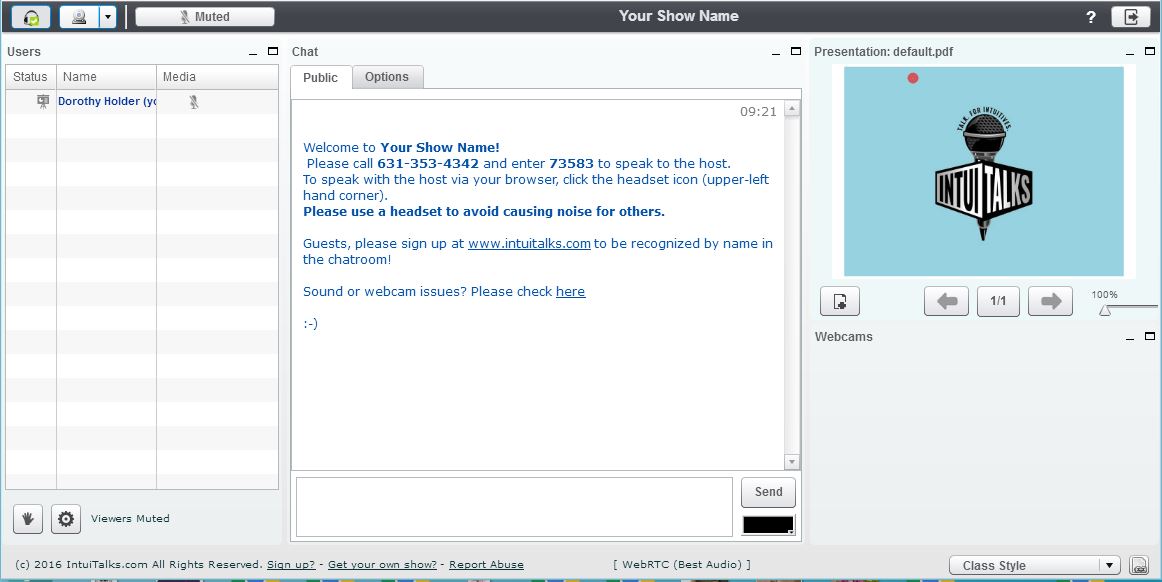Open the www.intuitalks.com link
Screen dimensions: 1162x582
(x=529, y=243)
